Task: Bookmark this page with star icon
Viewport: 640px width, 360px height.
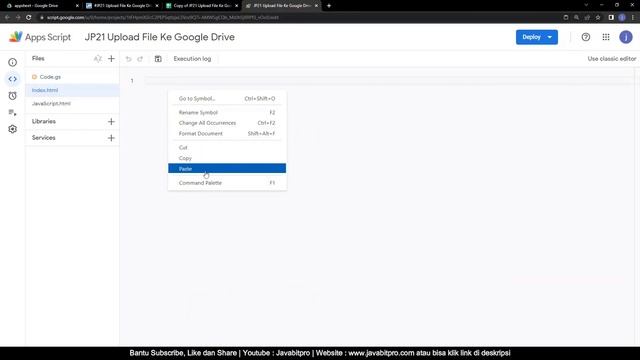Action: point(598,18)
